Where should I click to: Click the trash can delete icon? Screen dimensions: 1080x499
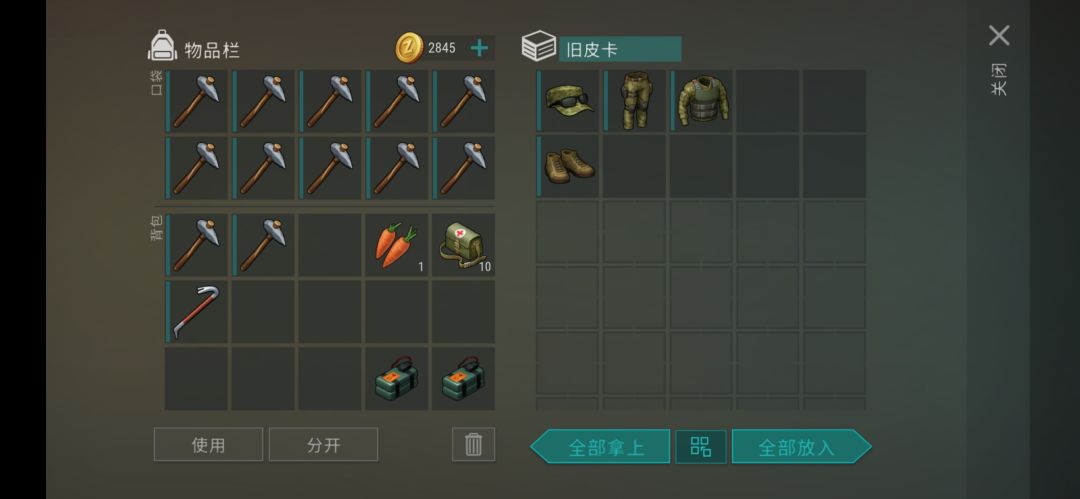coord(473,445)
